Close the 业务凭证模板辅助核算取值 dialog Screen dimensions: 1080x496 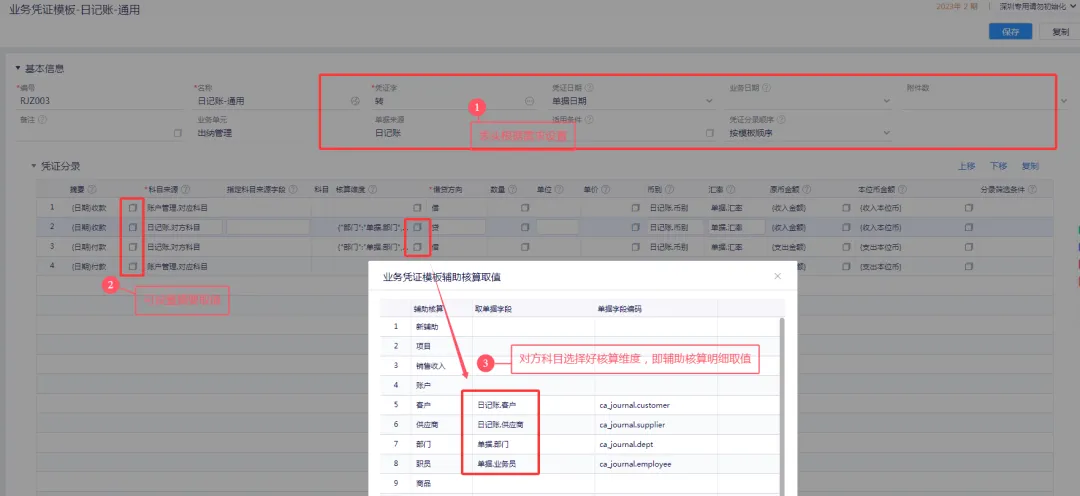pyautogui.click(x=778, y=276)
